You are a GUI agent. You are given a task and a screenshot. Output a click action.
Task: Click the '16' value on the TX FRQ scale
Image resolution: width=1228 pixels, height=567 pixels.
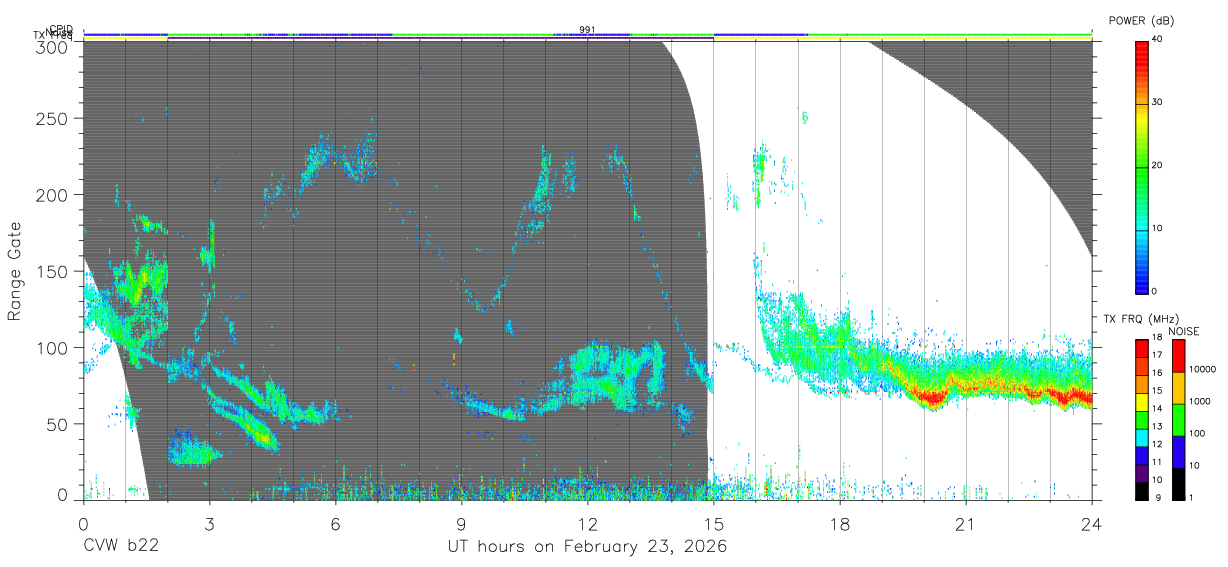(x=1156, y=375)
